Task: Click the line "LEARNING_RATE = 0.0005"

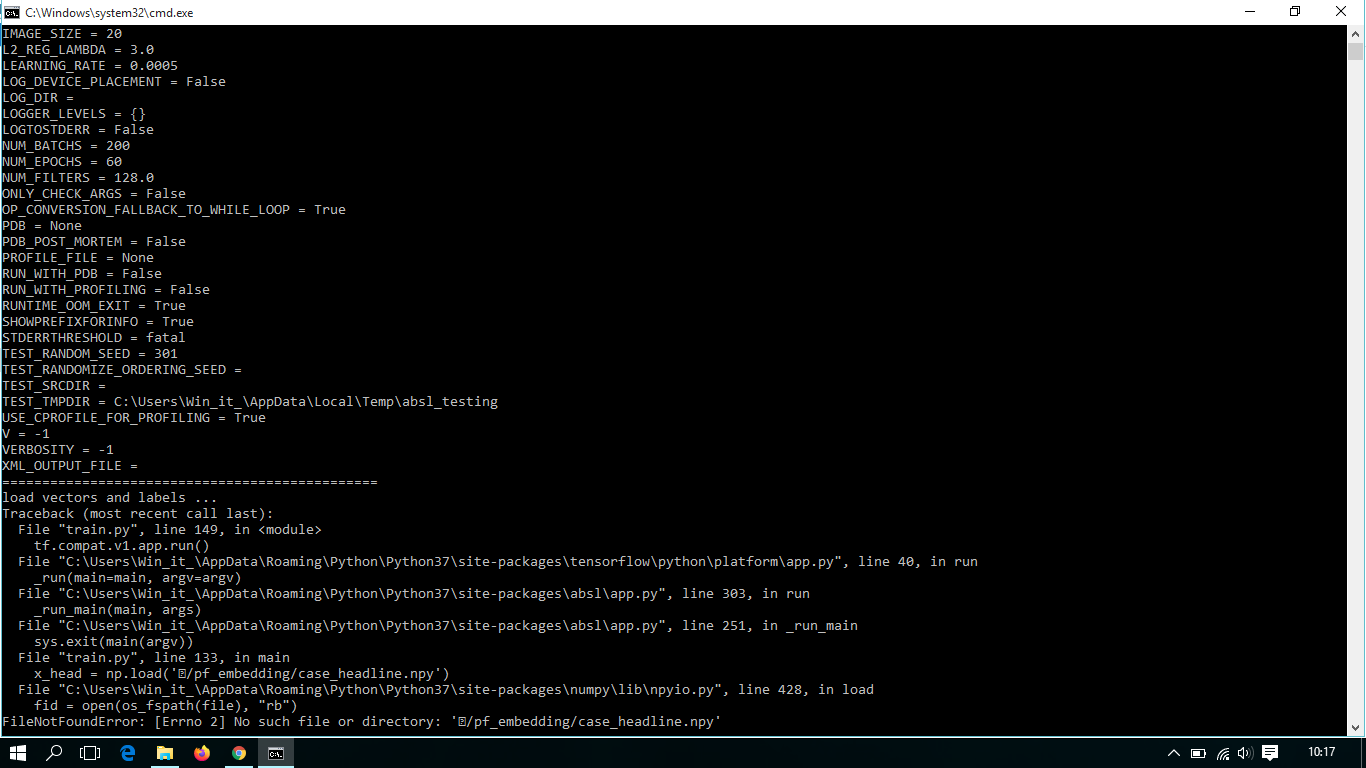Action: (x=90, y=66)
